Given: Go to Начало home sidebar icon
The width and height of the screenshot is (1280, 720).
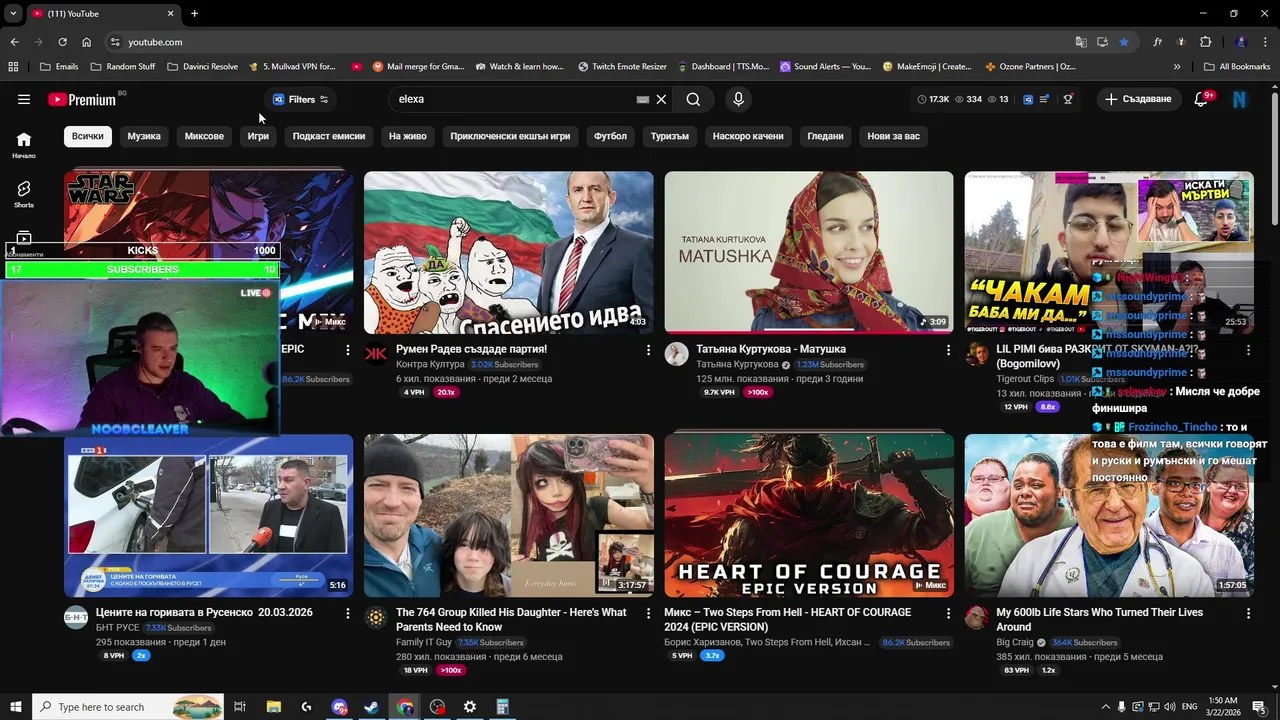Looking at the screenshot, I should coord(24,144).
